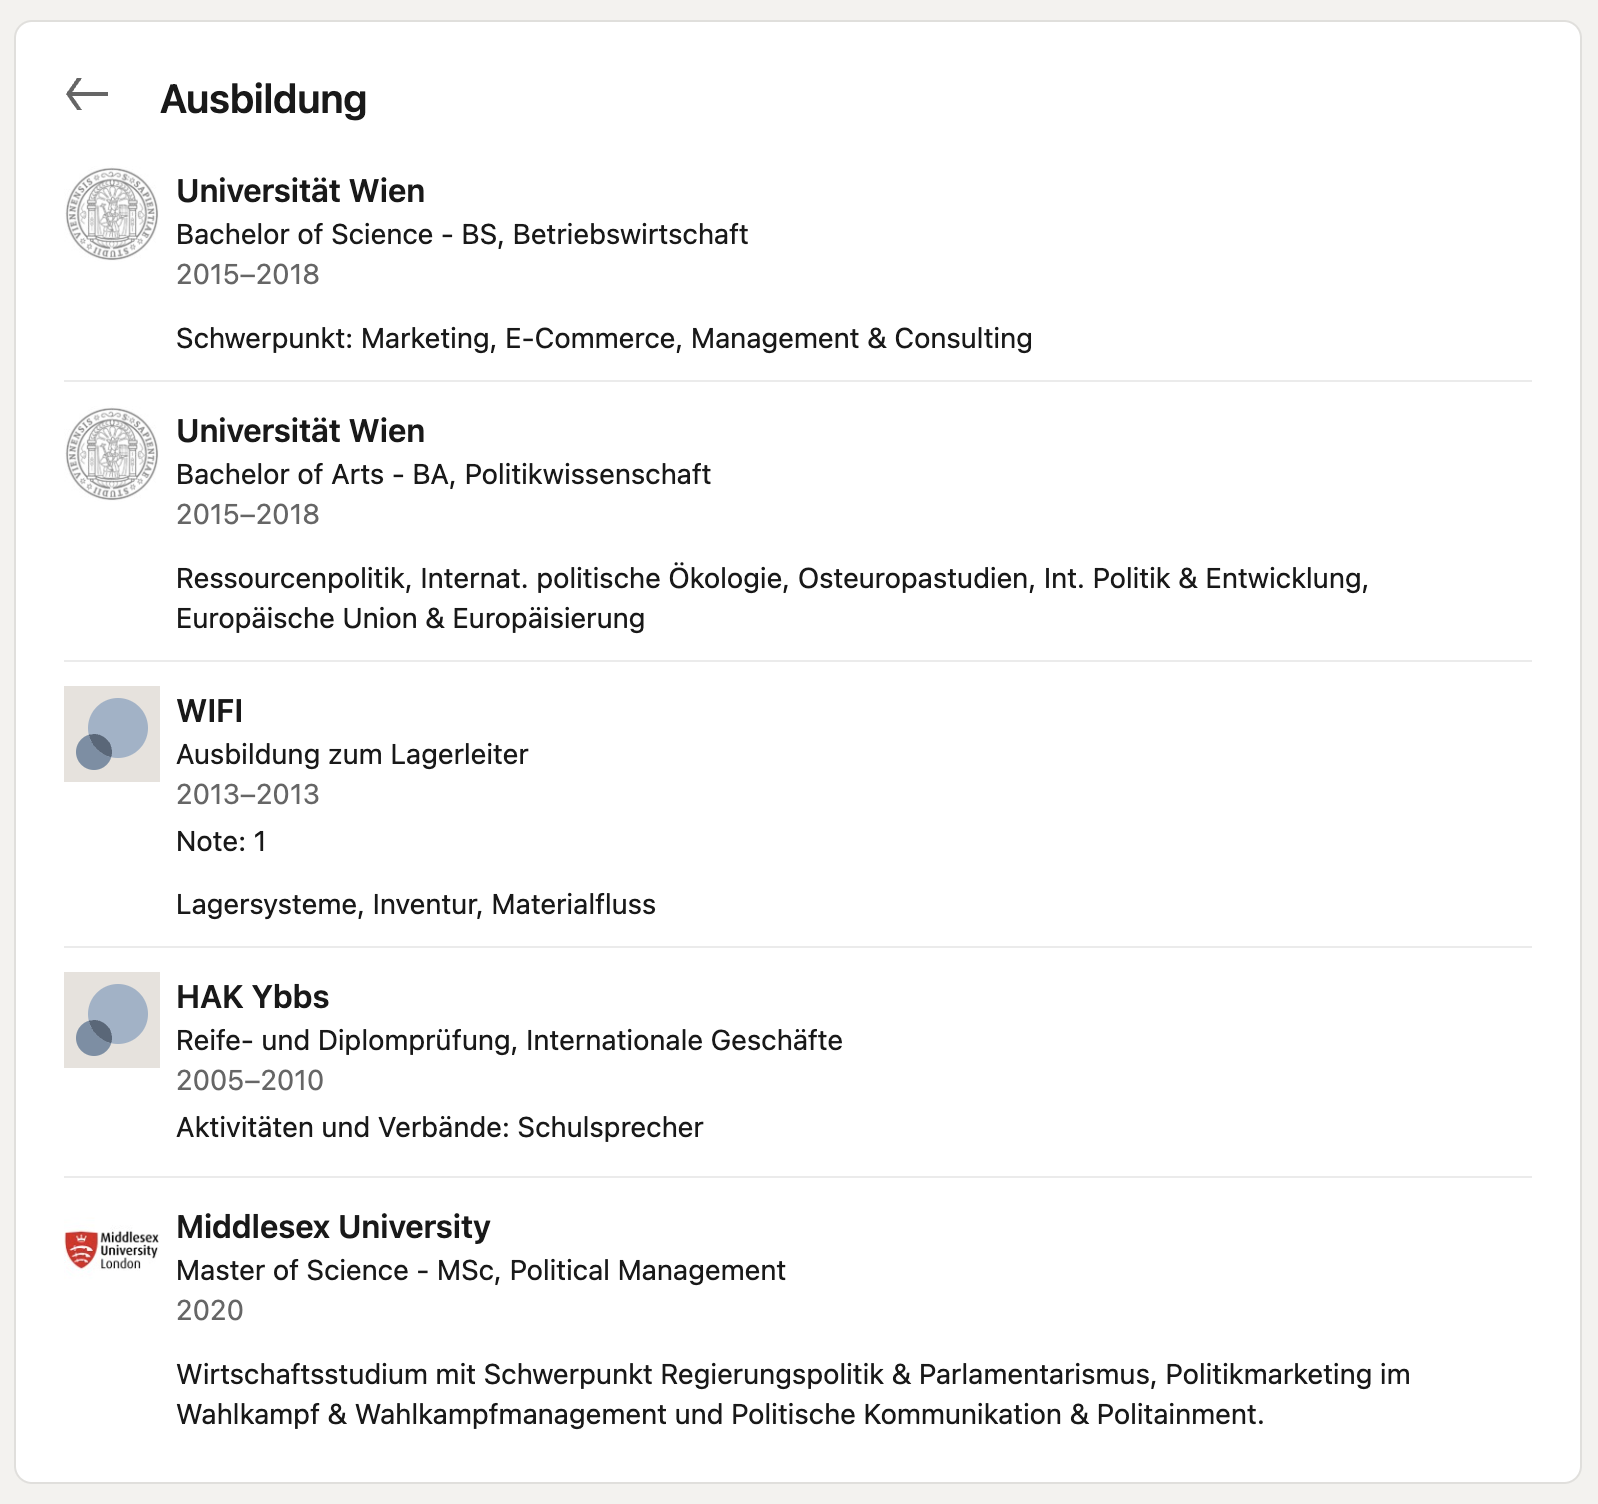This screenshot has height=1504, width=1598.
Task: Click the WIFI school name
Action: [210, 711]
